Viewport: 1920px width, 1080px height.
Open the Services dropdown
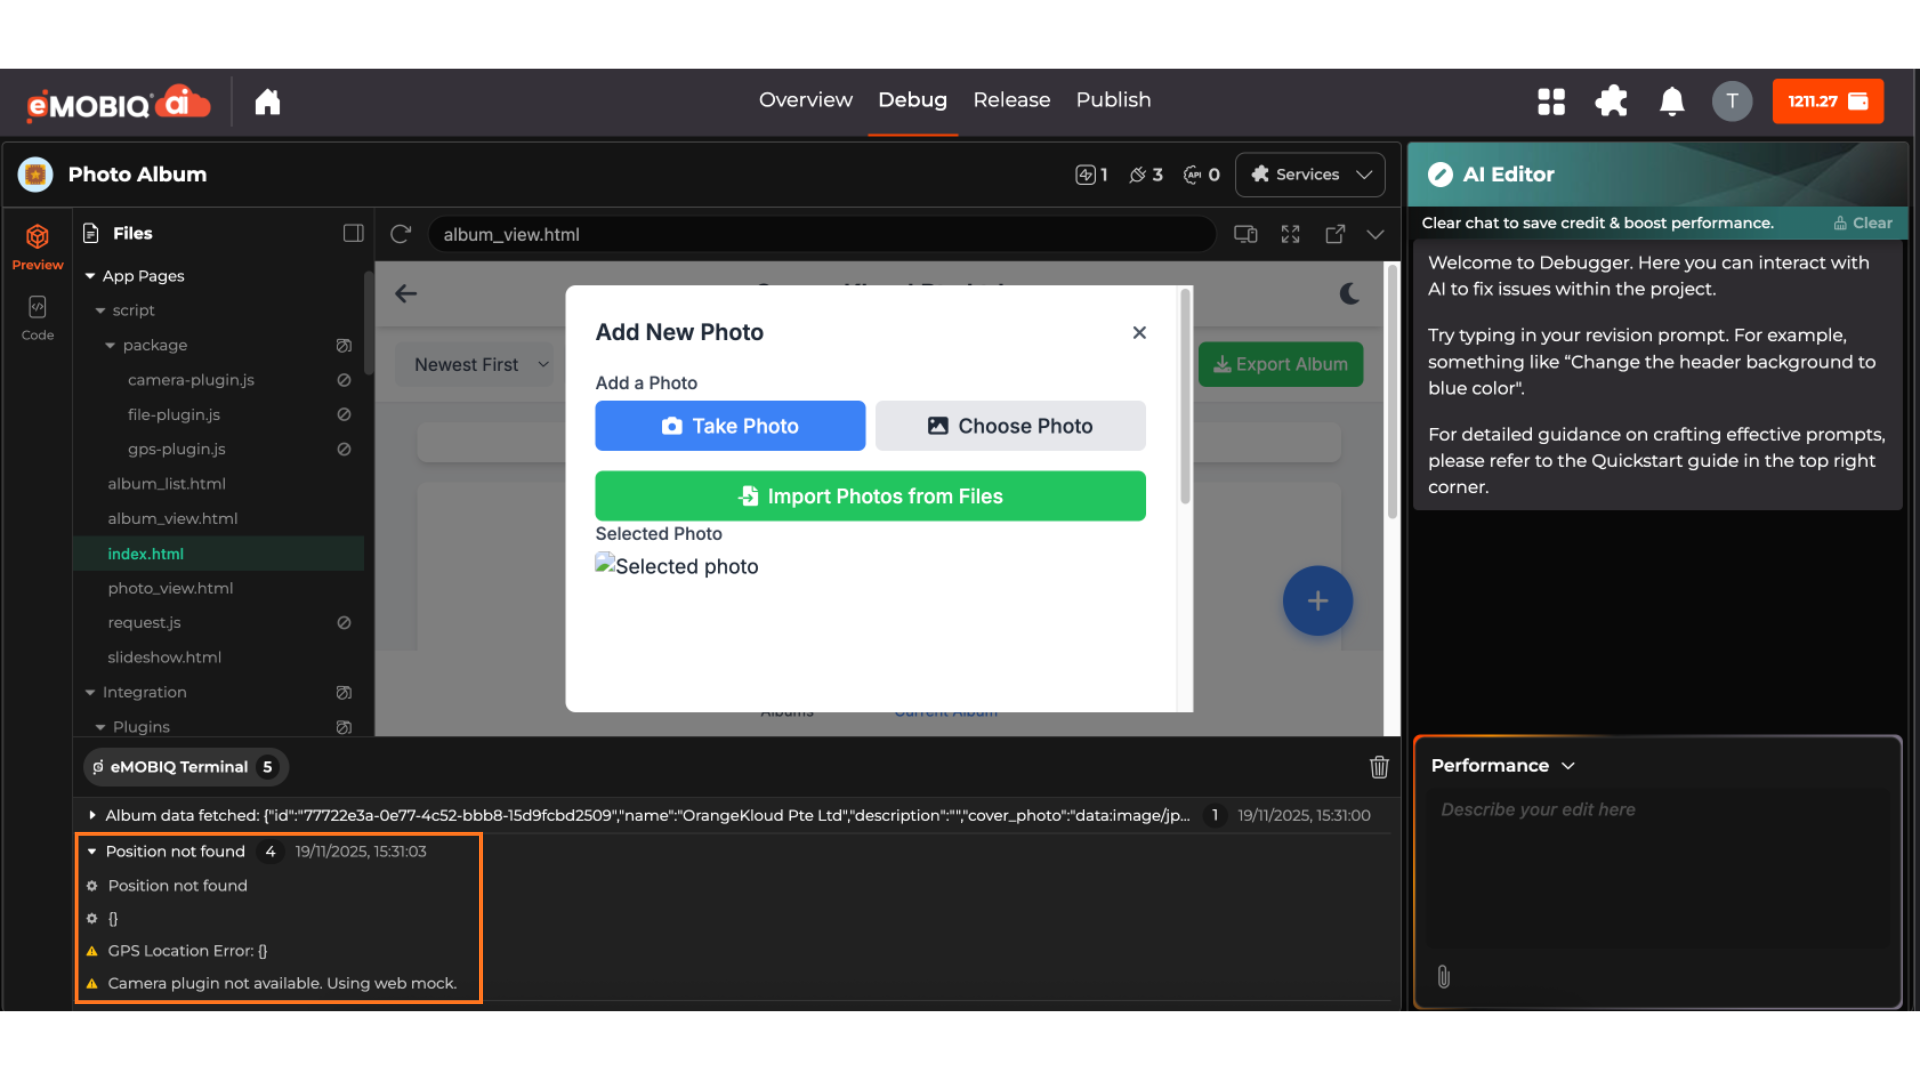tap(1310, 174)
